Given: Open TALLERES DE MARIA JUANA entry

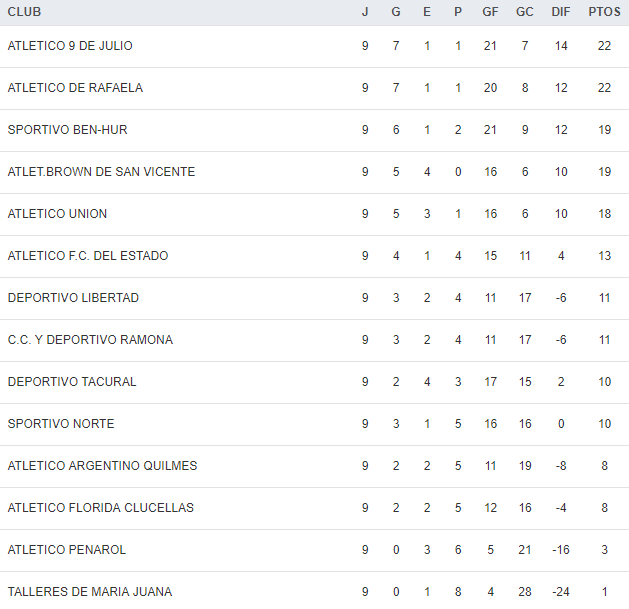Looking at the screenshot, I should (x=88, y=592).
